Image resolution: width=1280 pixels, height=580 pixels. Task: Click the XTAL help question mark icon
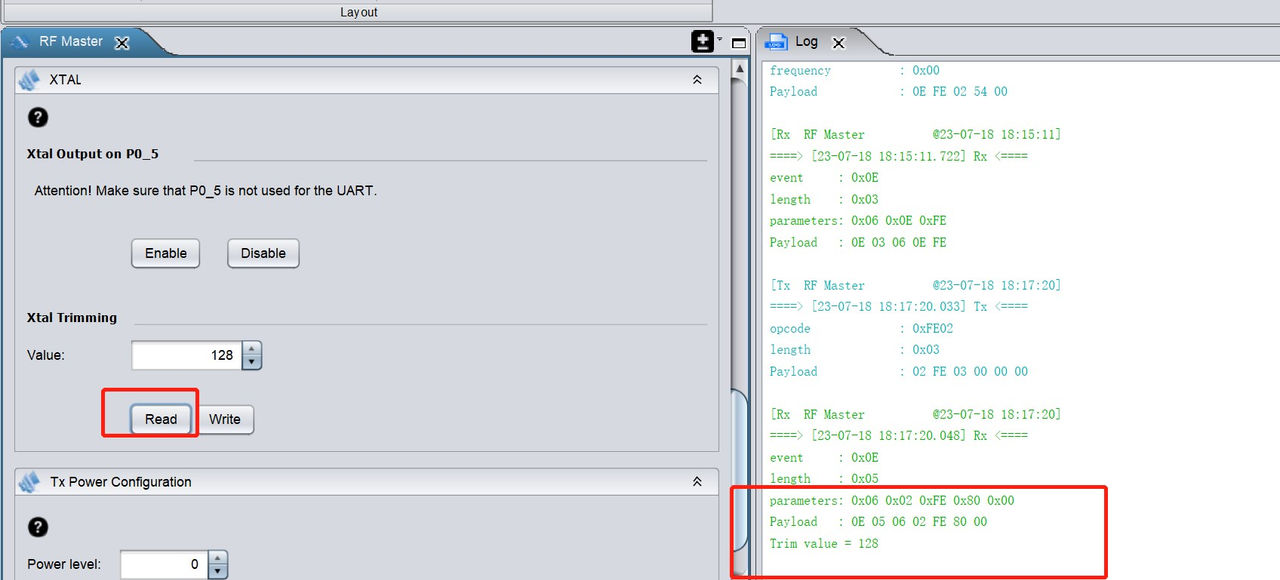(x=37, y=117)
